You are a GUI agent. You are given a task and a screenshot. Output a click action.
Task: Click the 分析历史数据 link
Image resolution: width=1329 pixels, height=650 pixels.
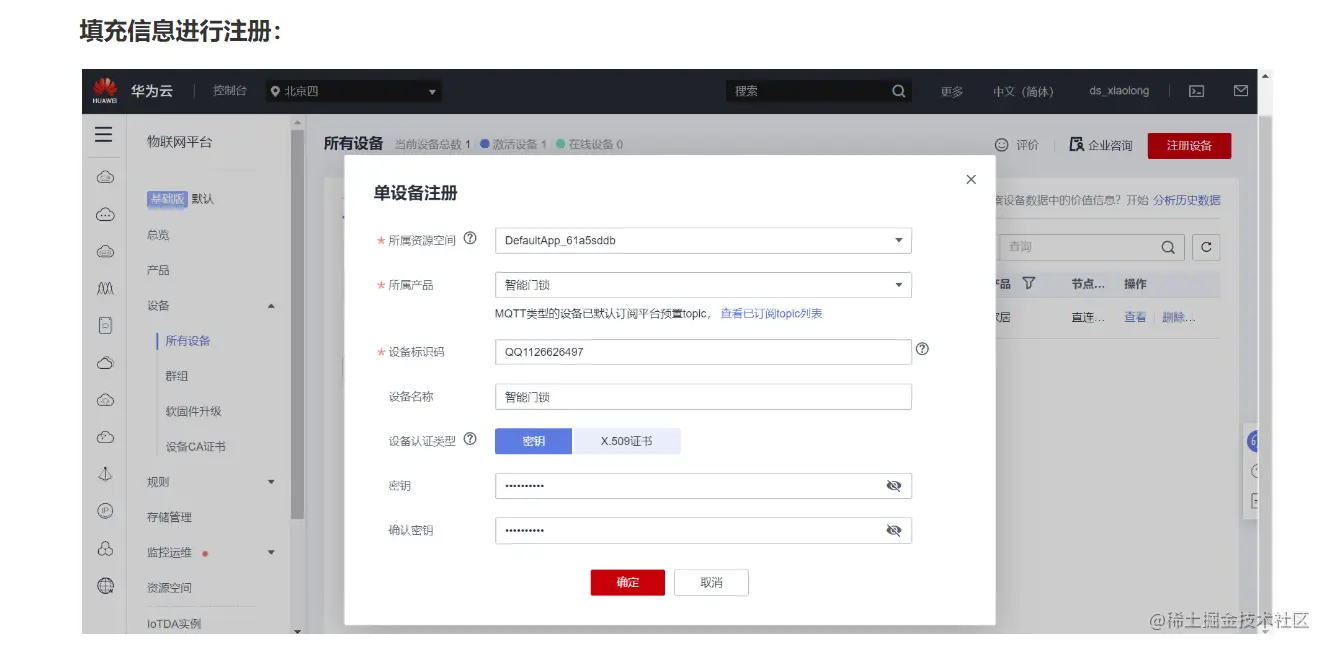pyautogui.click(x=1186, y=200)
